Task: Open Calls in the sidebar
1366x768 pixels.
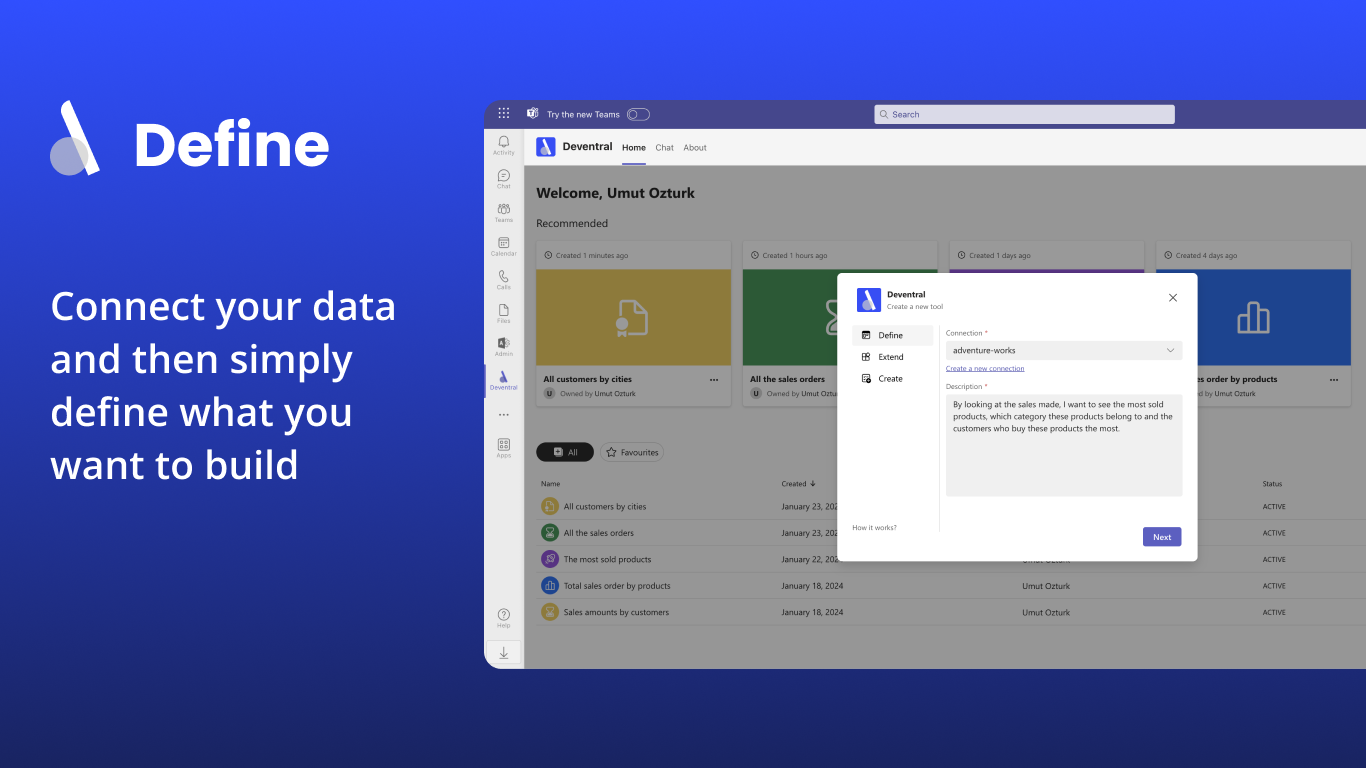Action: (504, 280)
